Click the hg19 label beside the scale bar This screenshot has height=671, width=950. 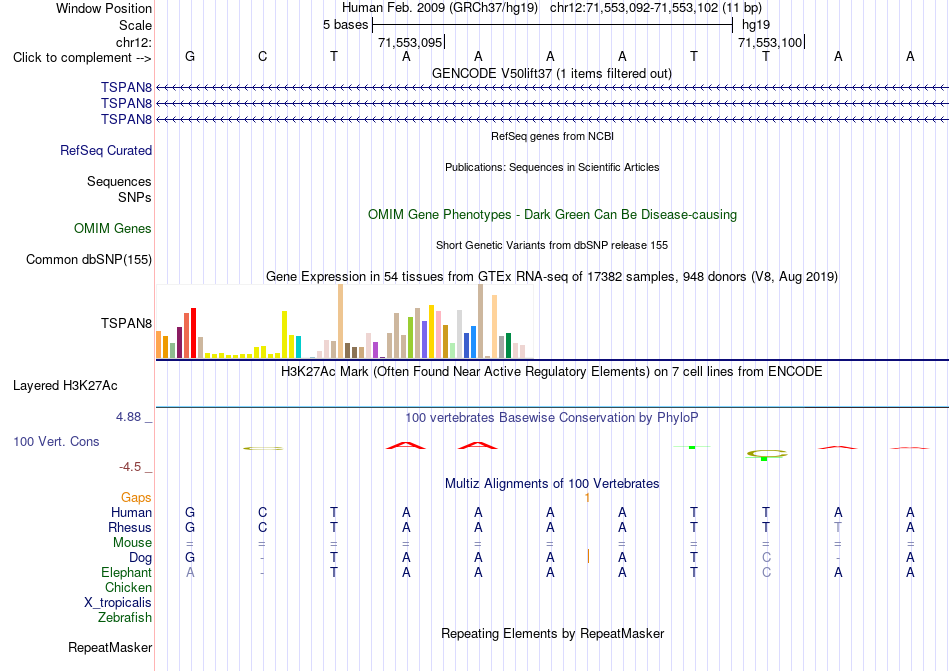tap(756, 25)
